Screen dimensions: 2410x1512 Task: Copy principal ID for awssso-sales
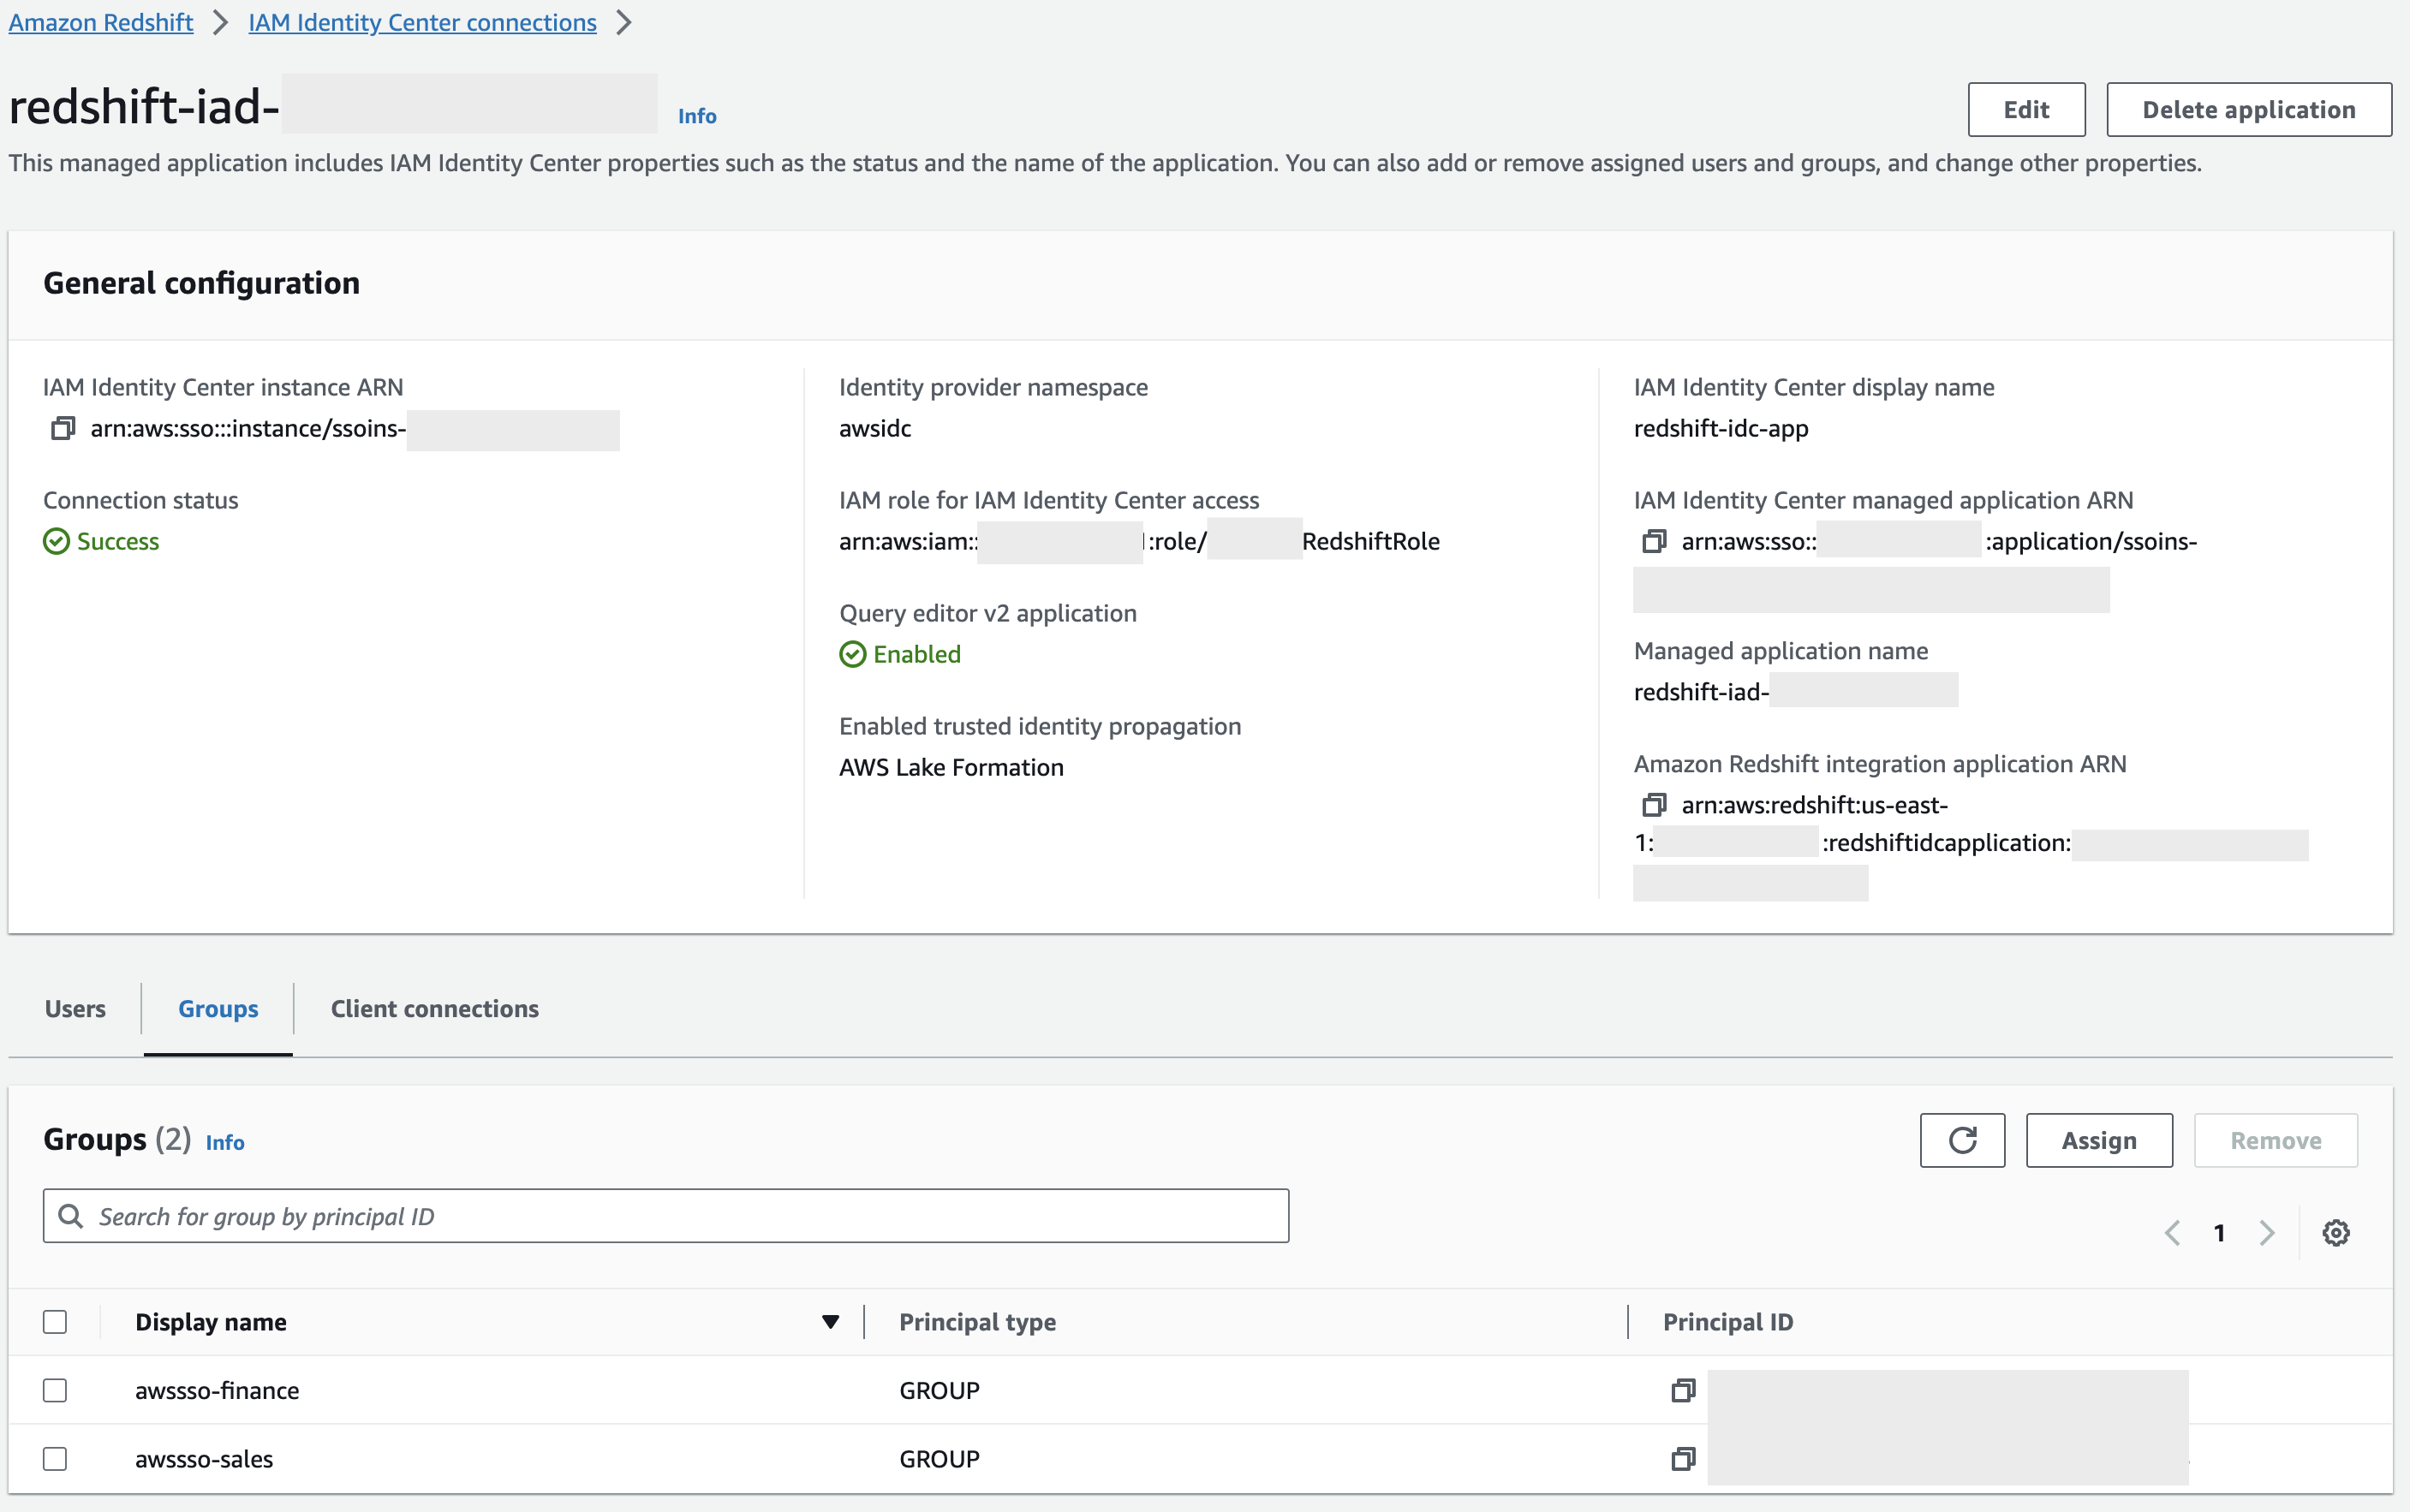[1683, 1458]
